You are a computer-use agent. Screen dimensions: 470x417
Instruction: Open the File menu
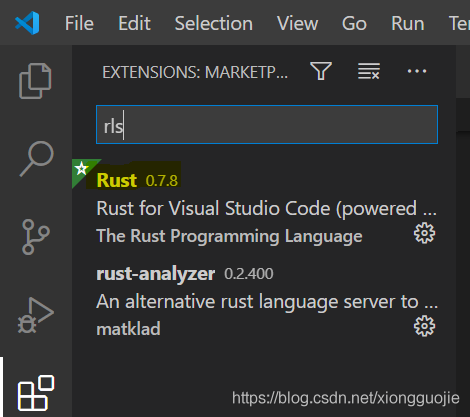click(79, 23)
